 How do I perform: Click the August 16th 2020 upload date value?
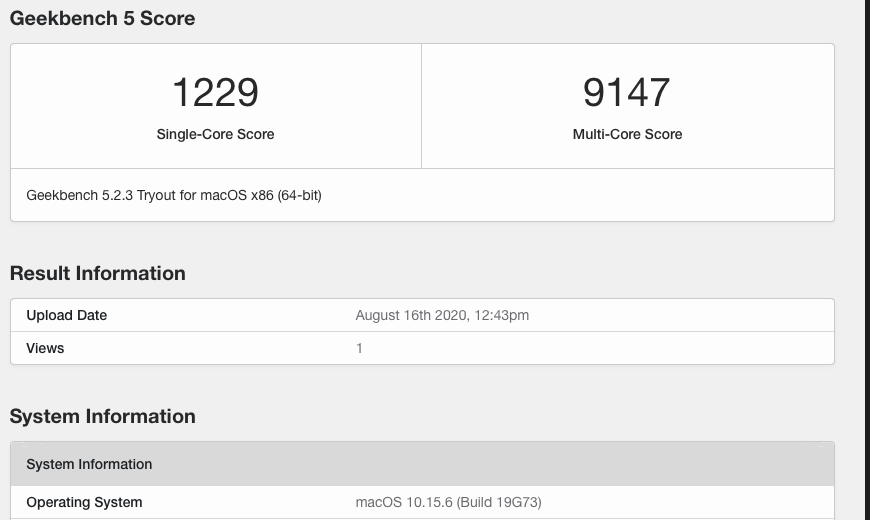coord(442,315)
